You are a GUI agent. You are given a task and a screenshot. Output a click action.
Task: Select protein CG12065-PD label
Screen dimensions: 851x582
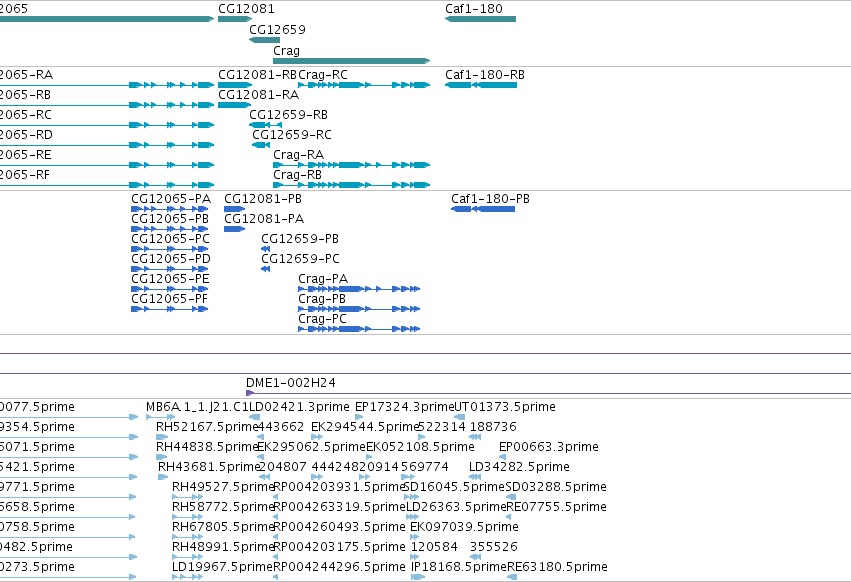171,259
